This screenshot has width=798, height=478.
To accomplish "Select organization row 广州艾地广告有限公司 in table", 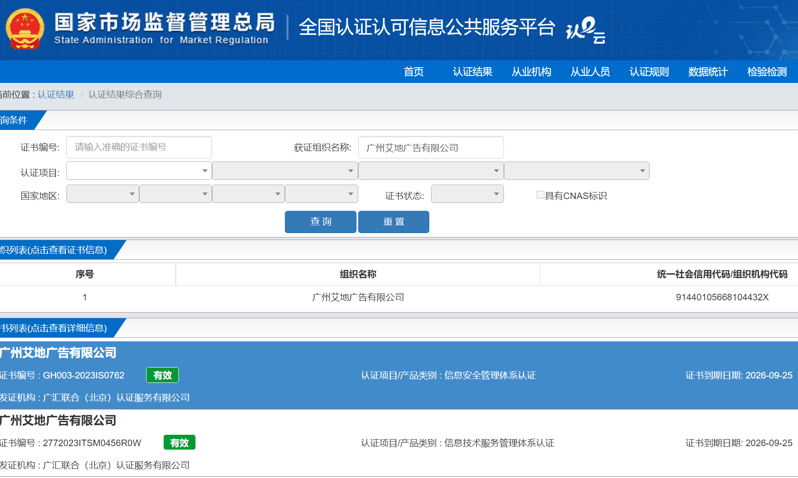I will tap(358, 297).
